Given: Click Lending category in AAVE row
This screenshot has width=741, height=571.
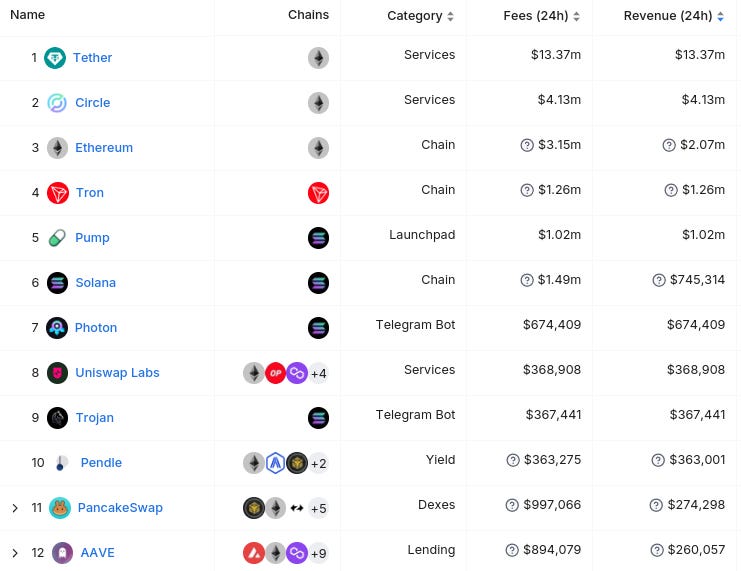Looking at the screenshot, I should [x=431, y=550].
